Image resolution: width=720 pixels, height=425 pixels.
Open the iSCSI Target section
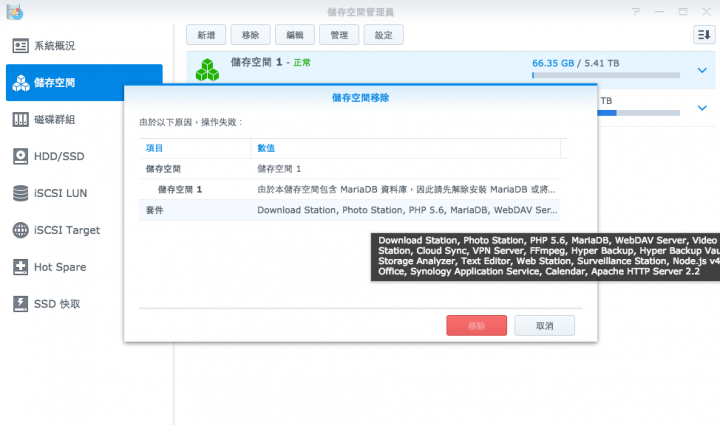tap(65, 230)
